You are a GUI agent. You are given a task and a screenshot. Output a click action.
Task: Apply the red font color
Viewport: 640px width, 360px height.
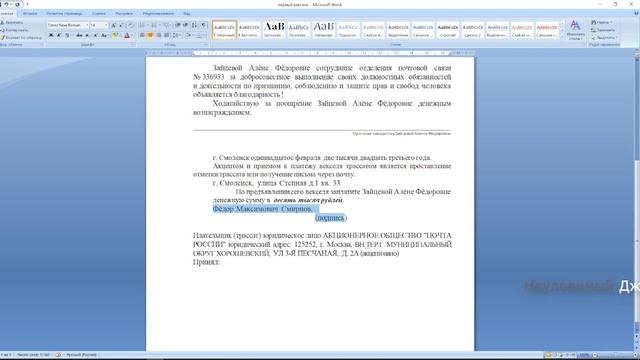[x=127, y=36]
